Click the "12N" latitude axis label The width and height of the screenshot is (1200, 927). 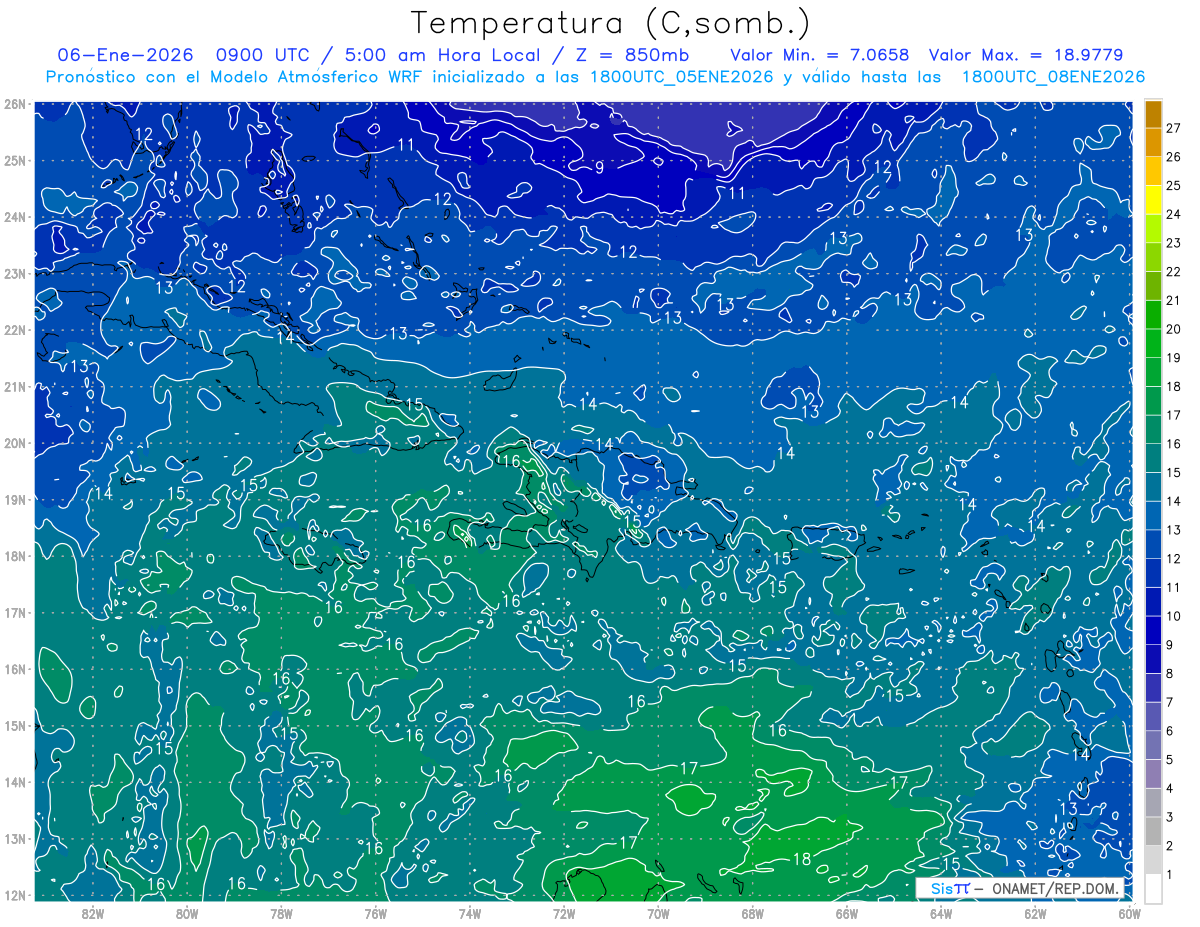point(15,895)
